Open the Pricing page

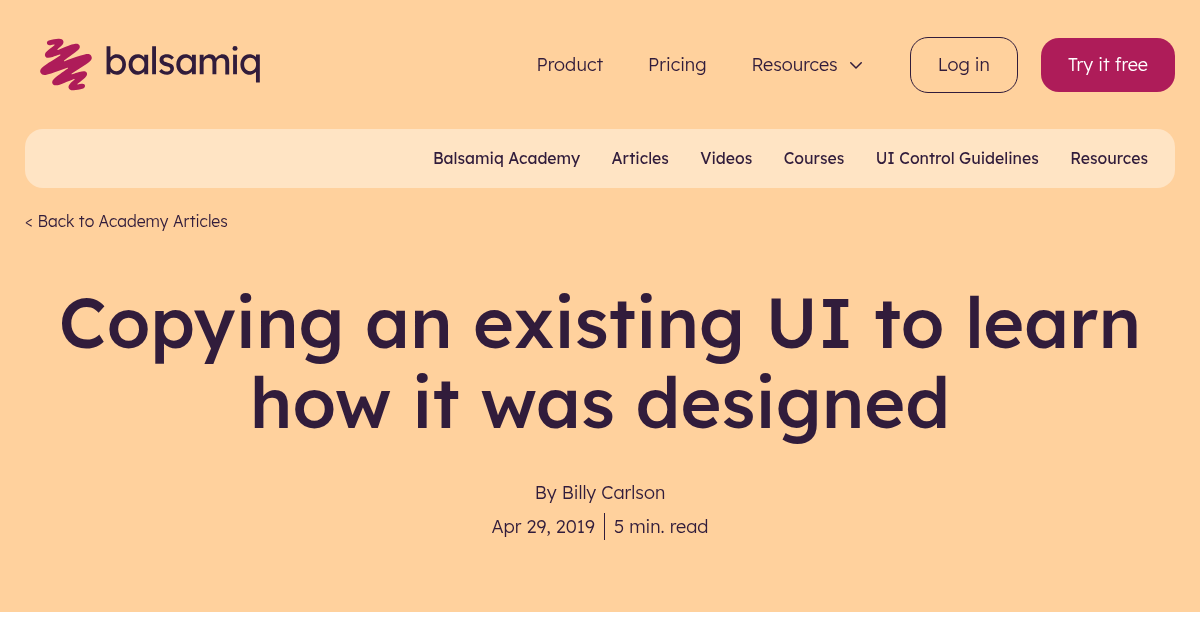[677, 64]
